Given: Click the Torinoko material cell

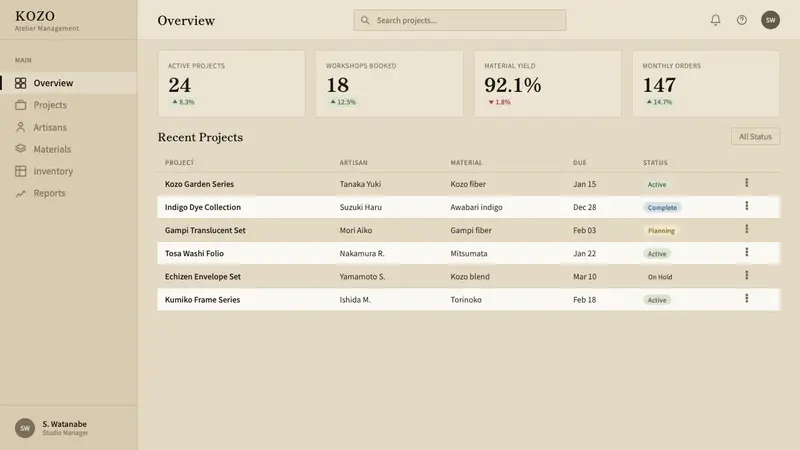Looking at the screenshot, I should pos(466,299).
